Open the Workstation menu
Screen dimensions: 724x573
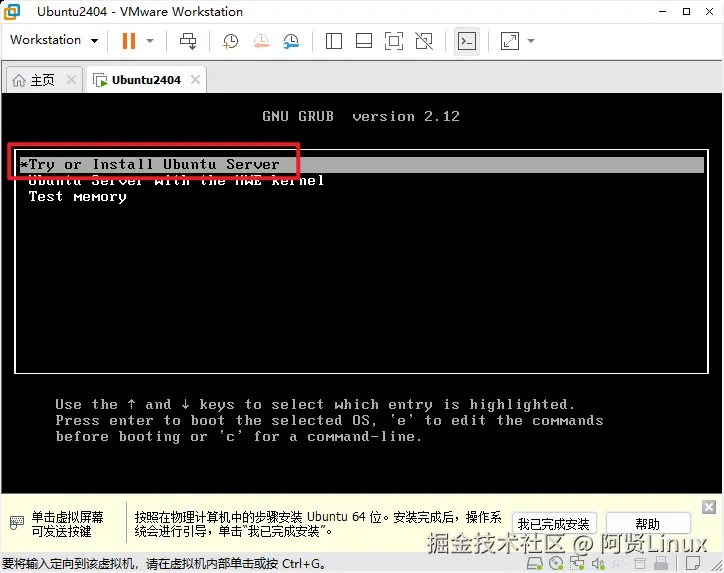(x=54, y=40)
